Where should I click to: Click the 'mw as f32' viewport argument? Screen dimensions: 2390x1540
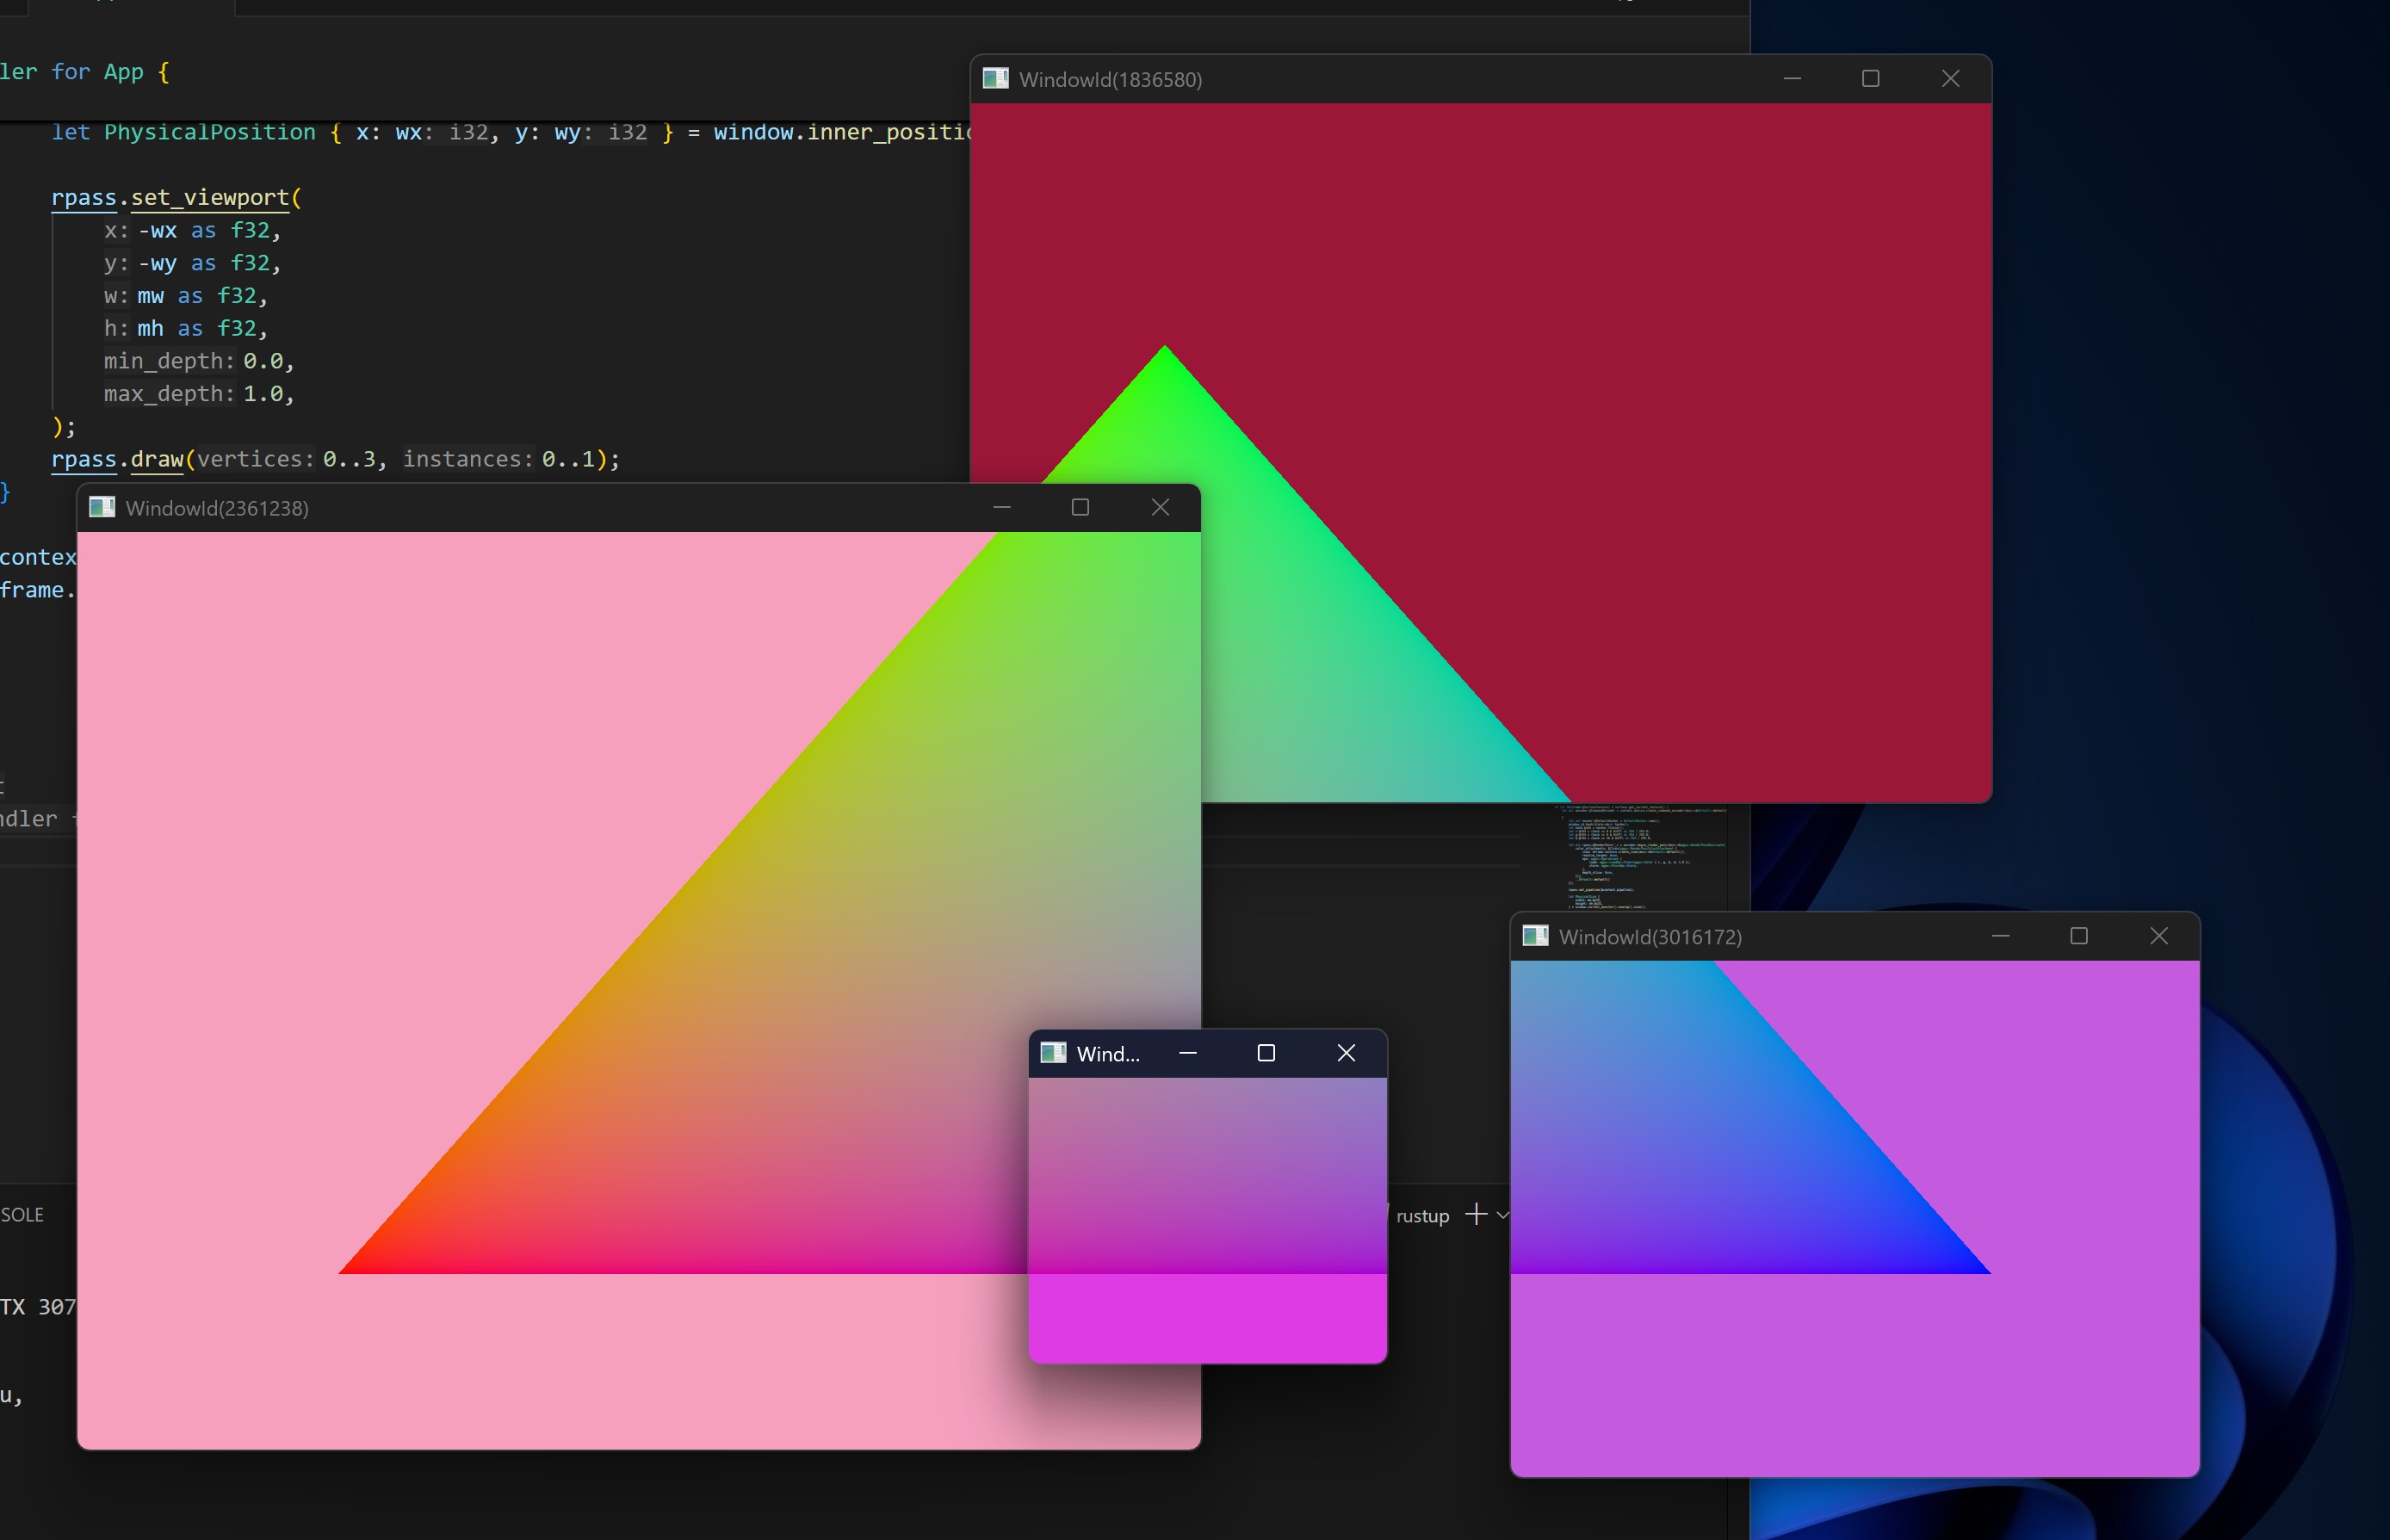pos(197,296)
